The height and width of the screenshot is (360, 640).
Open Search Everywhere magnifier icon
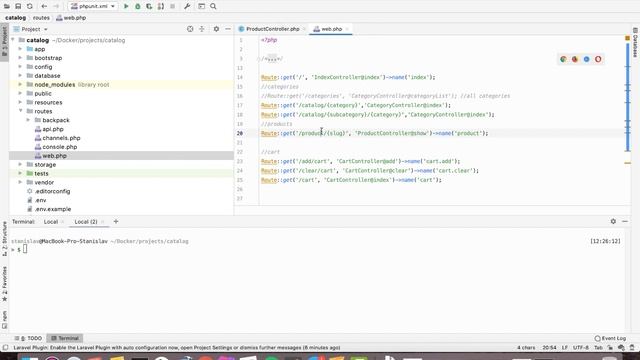click(213, 6)
